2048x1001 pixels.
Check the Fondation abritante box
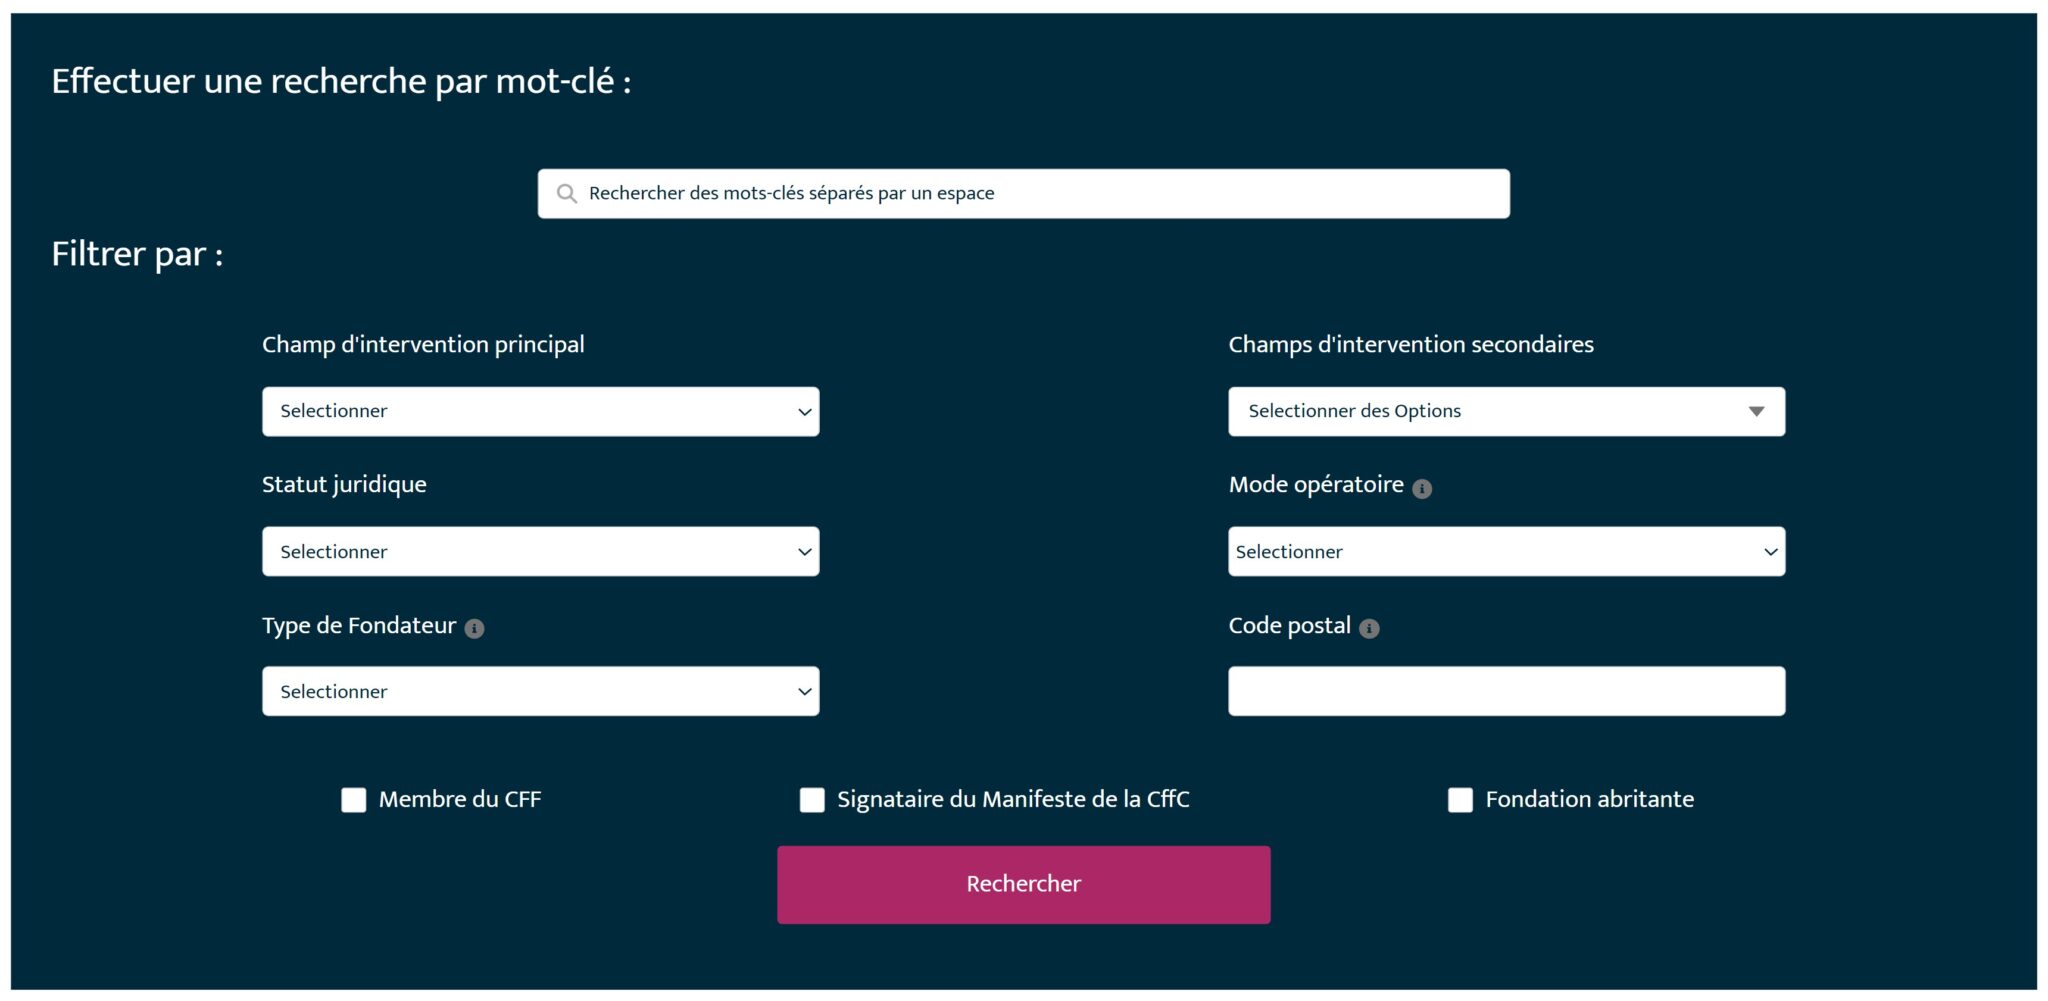tap(1460, 800)
